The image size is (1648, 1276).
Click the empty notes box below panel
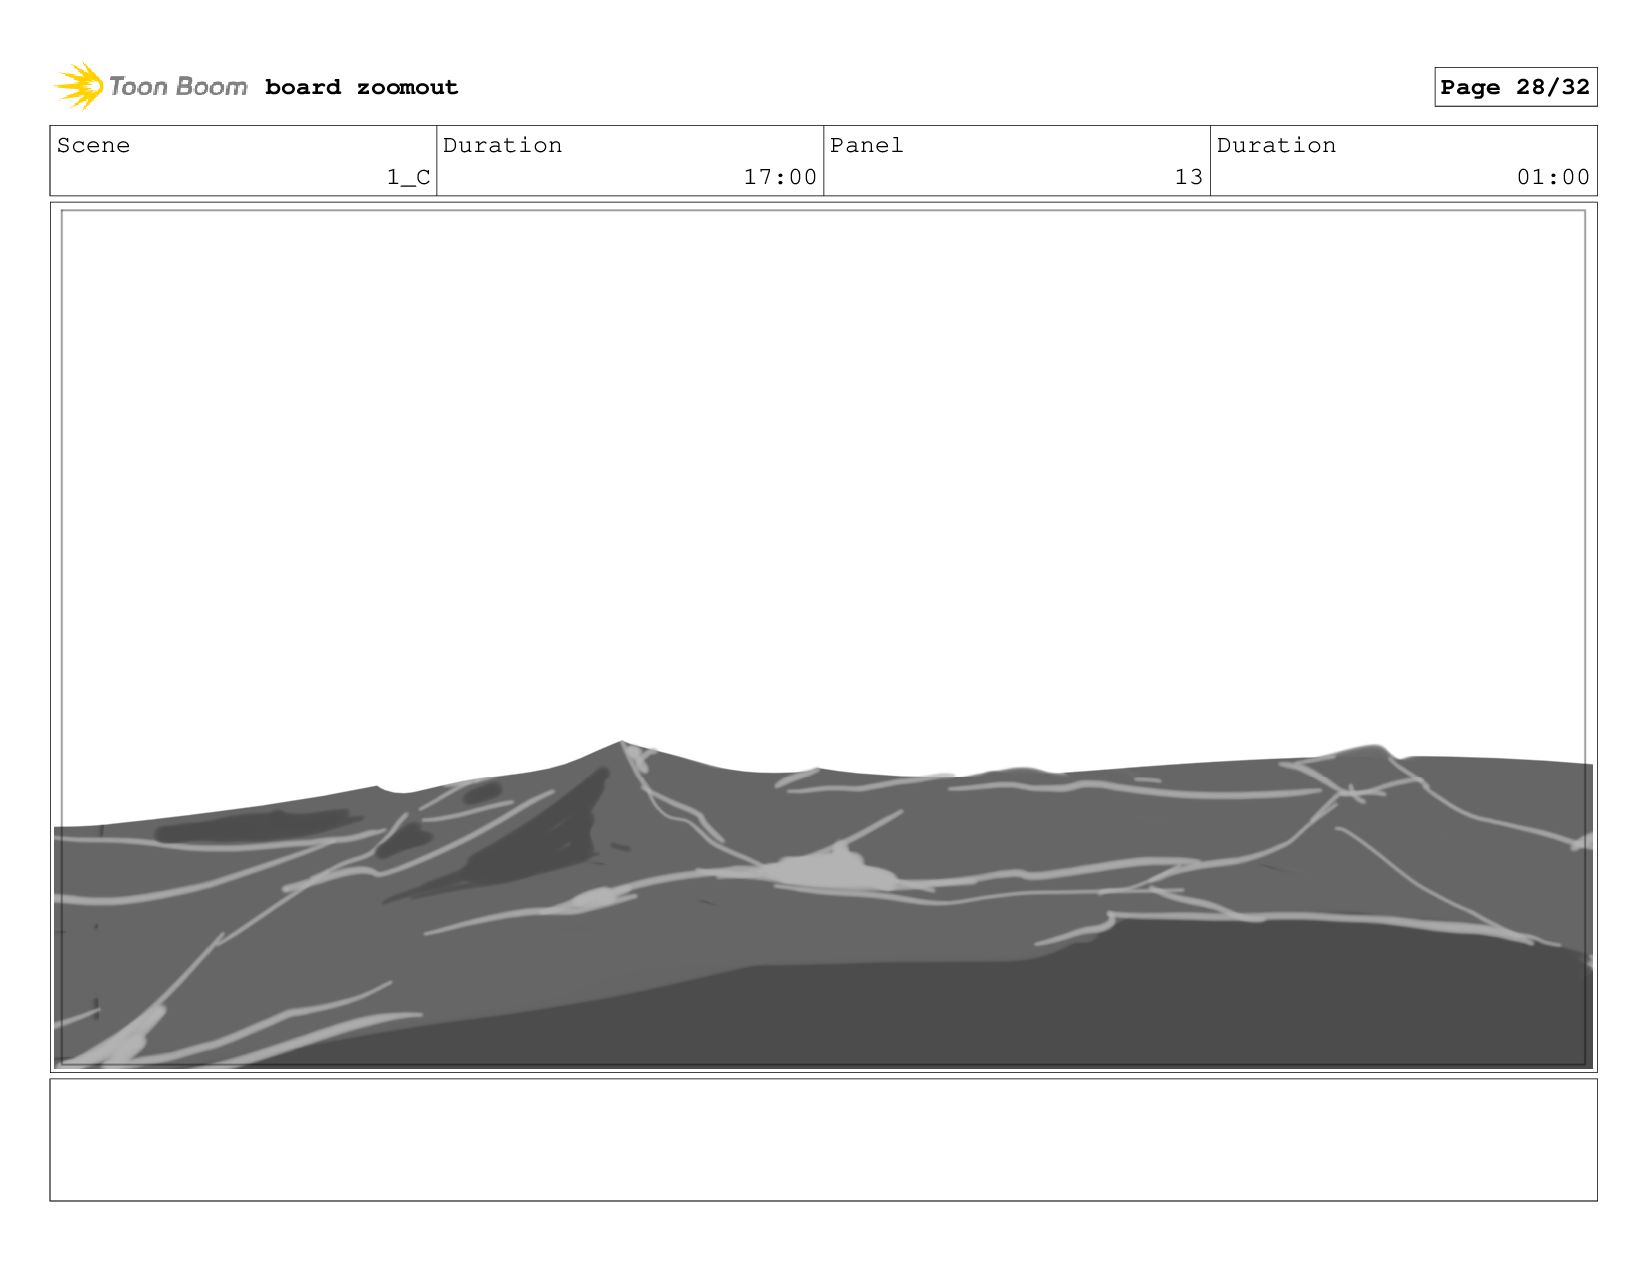pos(823,1139)
